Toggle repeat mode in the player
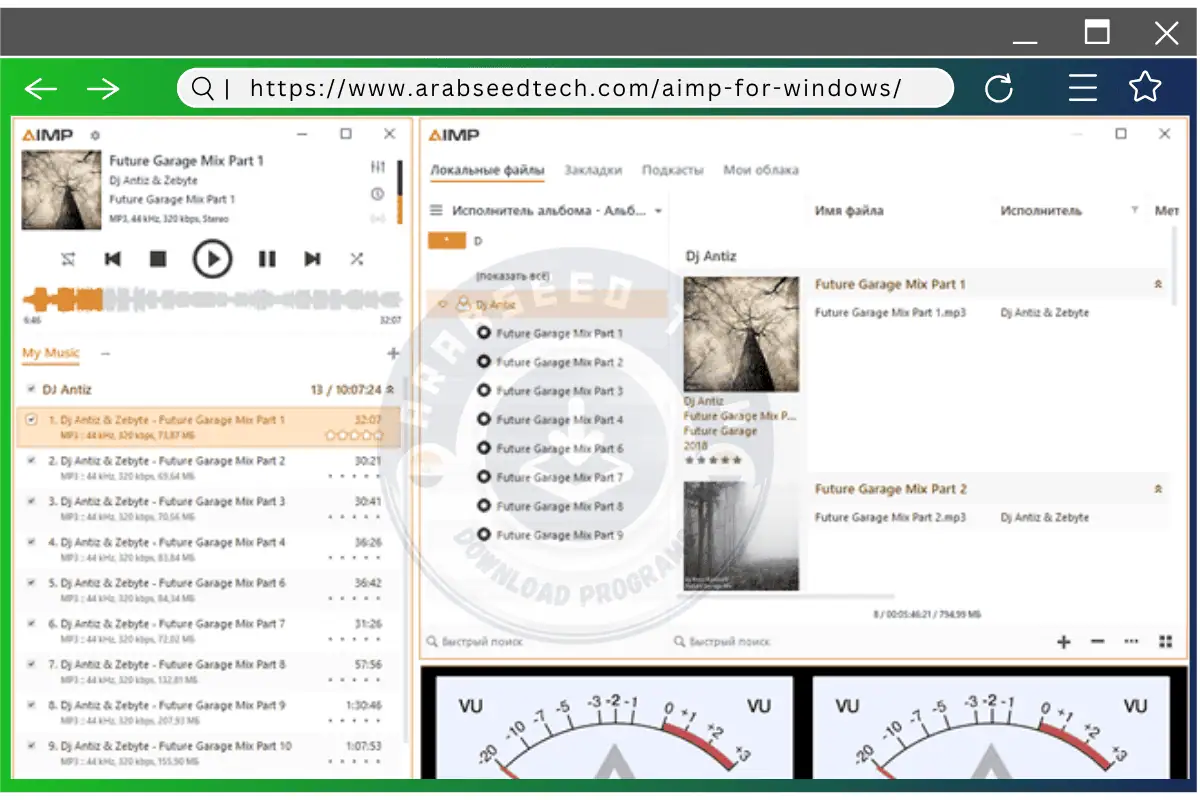 pos(68,258)
